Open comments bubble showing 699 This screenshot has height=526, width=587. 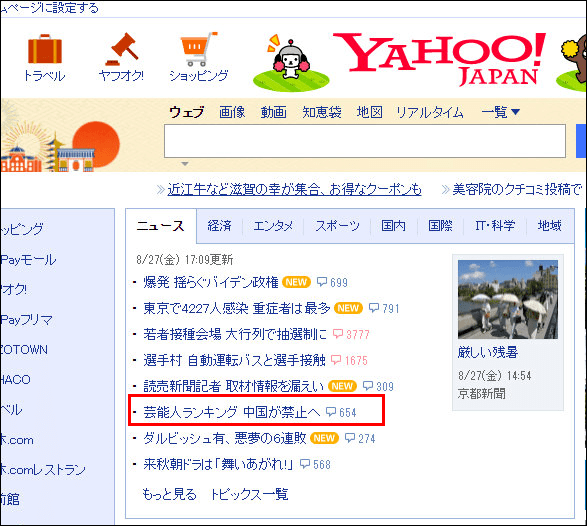pos(332,282)
